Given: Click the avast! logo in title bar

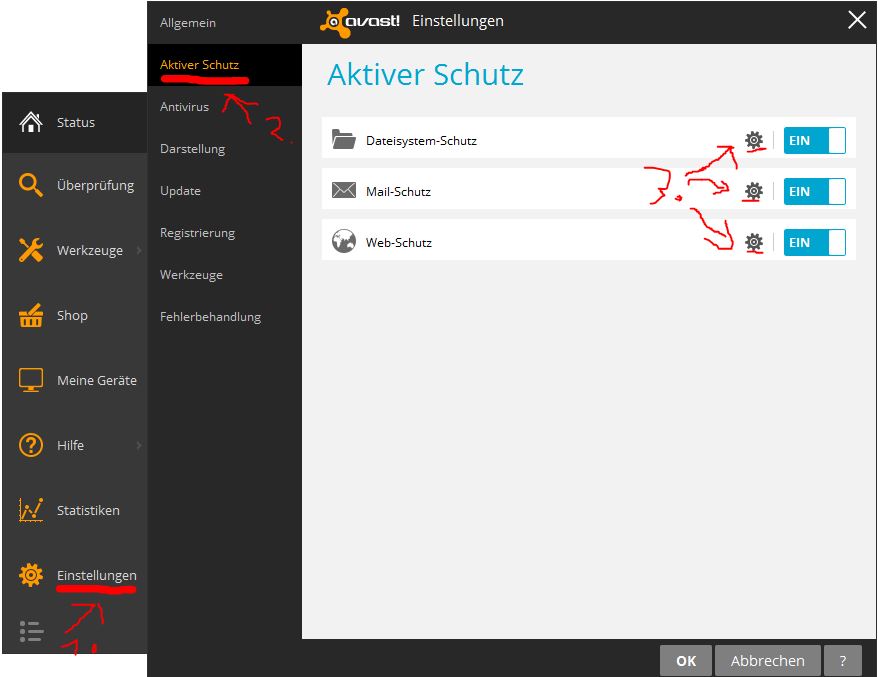Looking at the screenshot, I should [359, 22].
